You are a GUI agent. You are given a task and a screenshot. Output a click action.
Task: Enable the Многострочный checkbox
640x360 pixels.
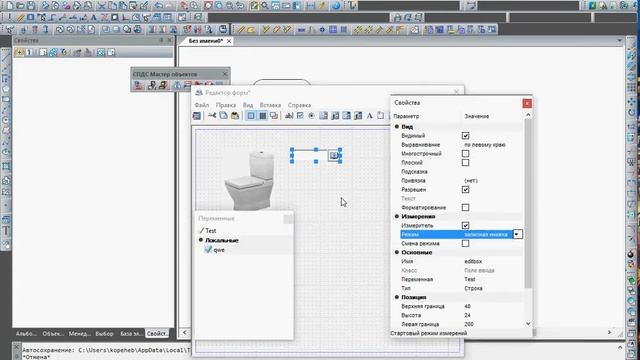click(x=465, y=153)
